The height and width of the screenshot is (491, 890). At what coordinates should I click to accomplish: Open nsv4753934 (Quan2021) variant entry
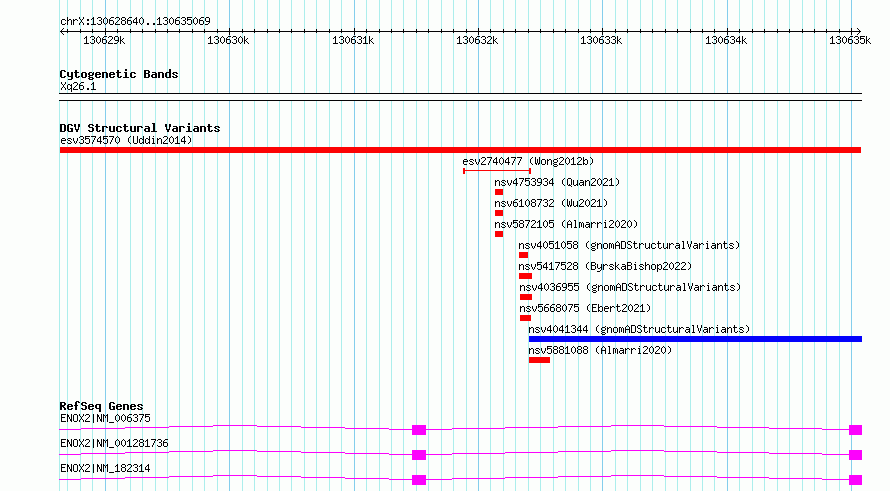pyautogui.click(x=557, y=182)
